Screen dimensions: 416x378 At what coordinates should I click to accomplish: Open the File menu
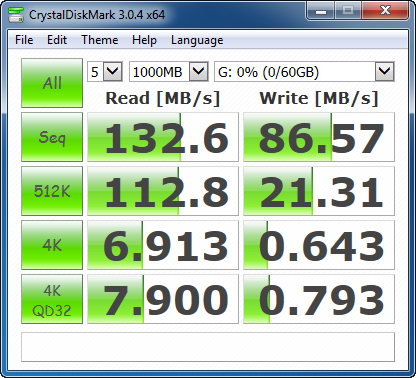pos(24,40)
